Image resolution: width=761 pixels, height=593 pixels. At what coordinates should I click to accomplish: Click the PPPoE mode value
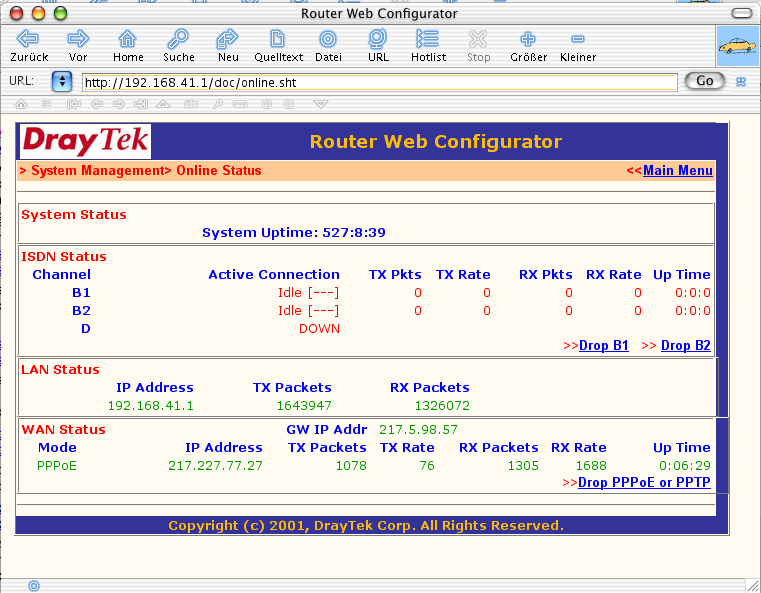click(57, 466)
